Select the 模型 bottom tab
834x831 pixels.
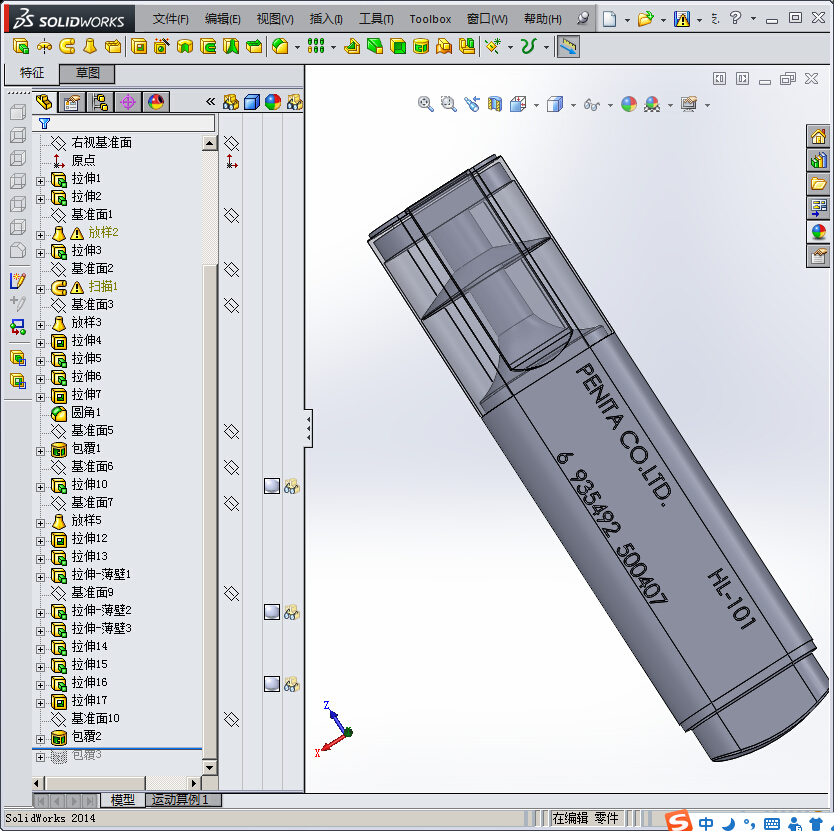(122, 800)
